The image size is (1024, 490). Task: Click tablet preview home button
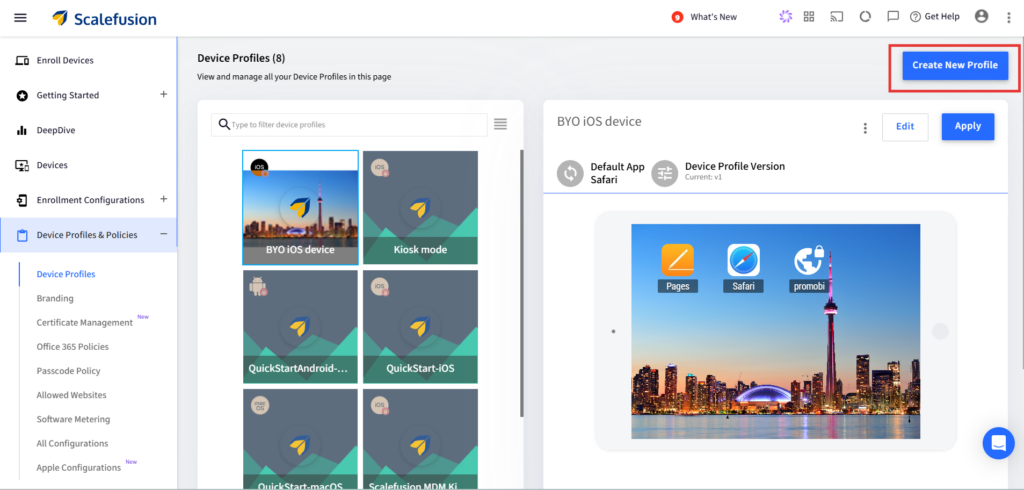(940, 331)
